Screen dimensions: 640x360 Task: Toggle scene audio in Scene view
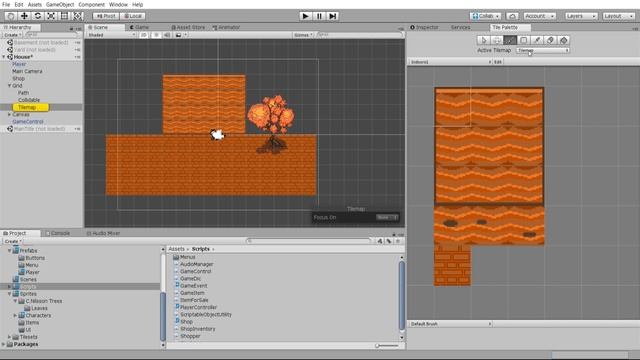click(167, 35)
